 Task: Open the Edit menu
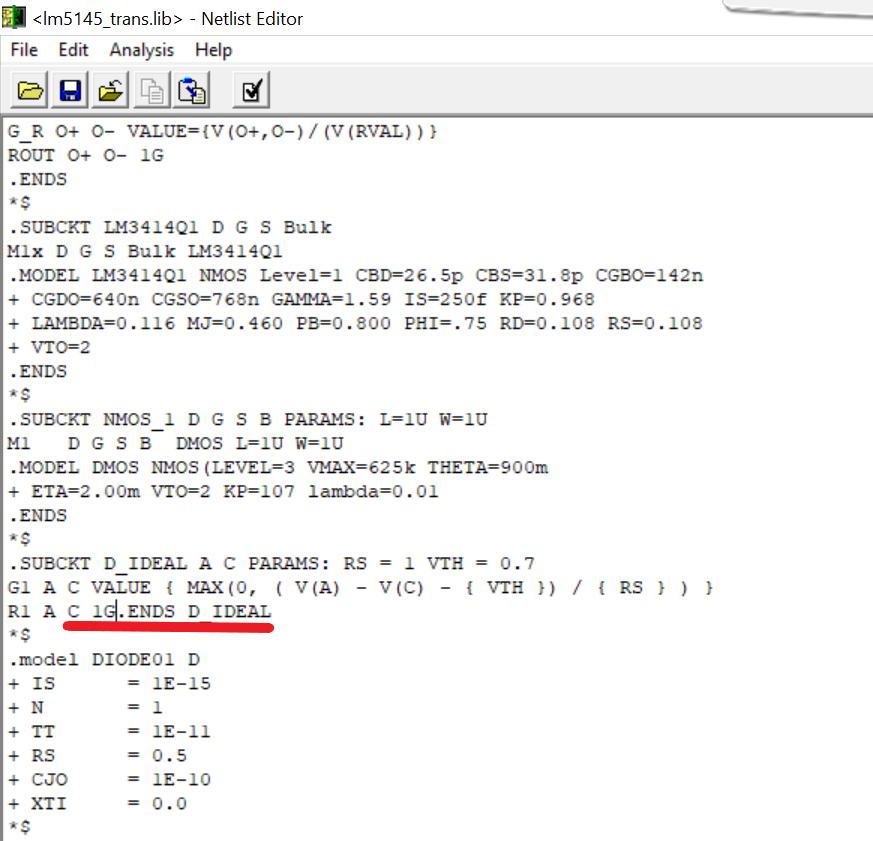pos(73,50)
